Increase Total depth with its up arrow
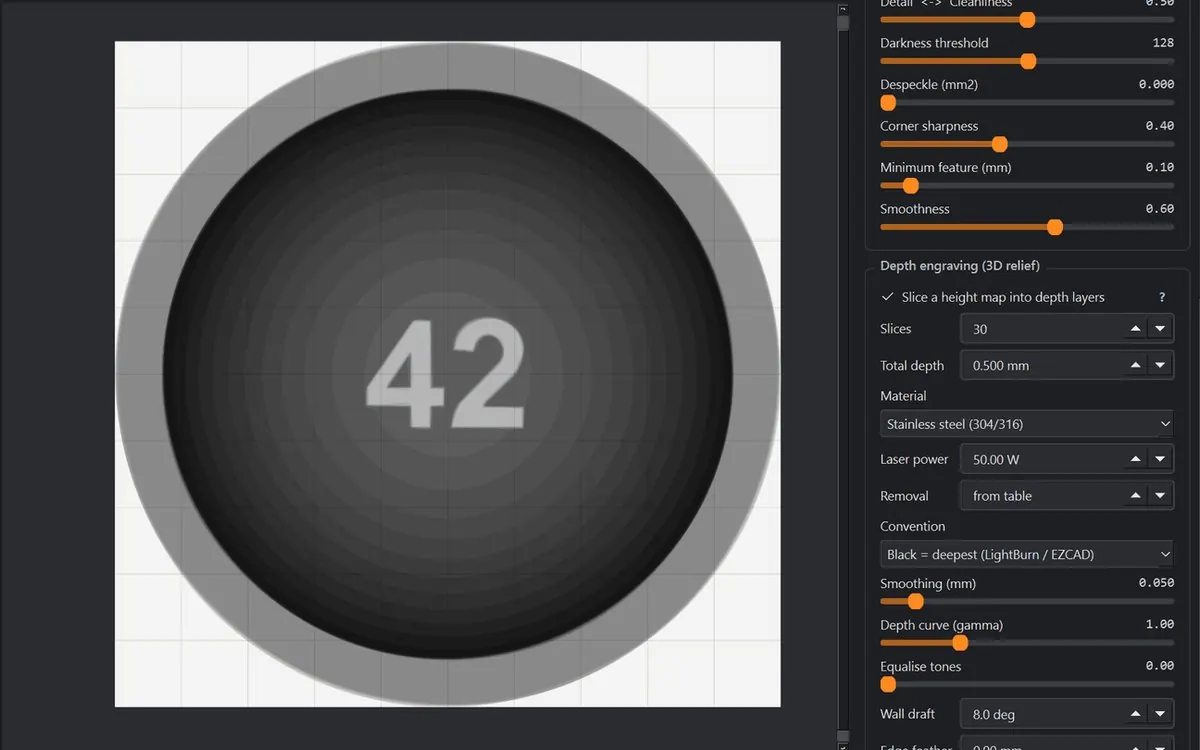The image size is (1200, 750). tap(1136, 366)
